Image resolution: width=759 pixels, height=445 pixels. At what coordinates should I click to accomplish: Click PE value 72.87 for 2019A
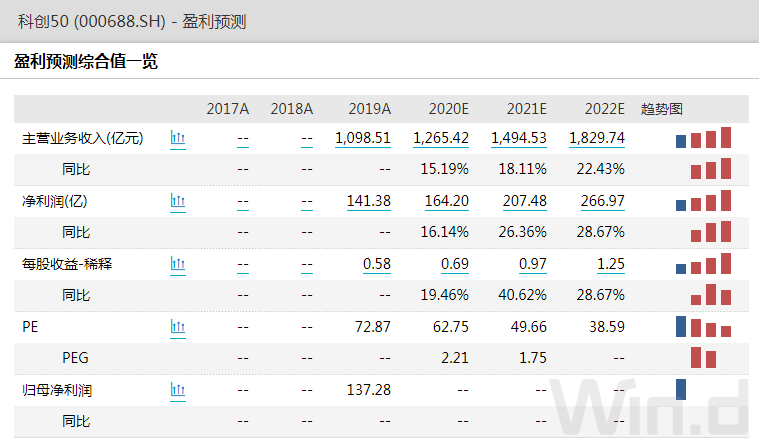coord(373,327)
